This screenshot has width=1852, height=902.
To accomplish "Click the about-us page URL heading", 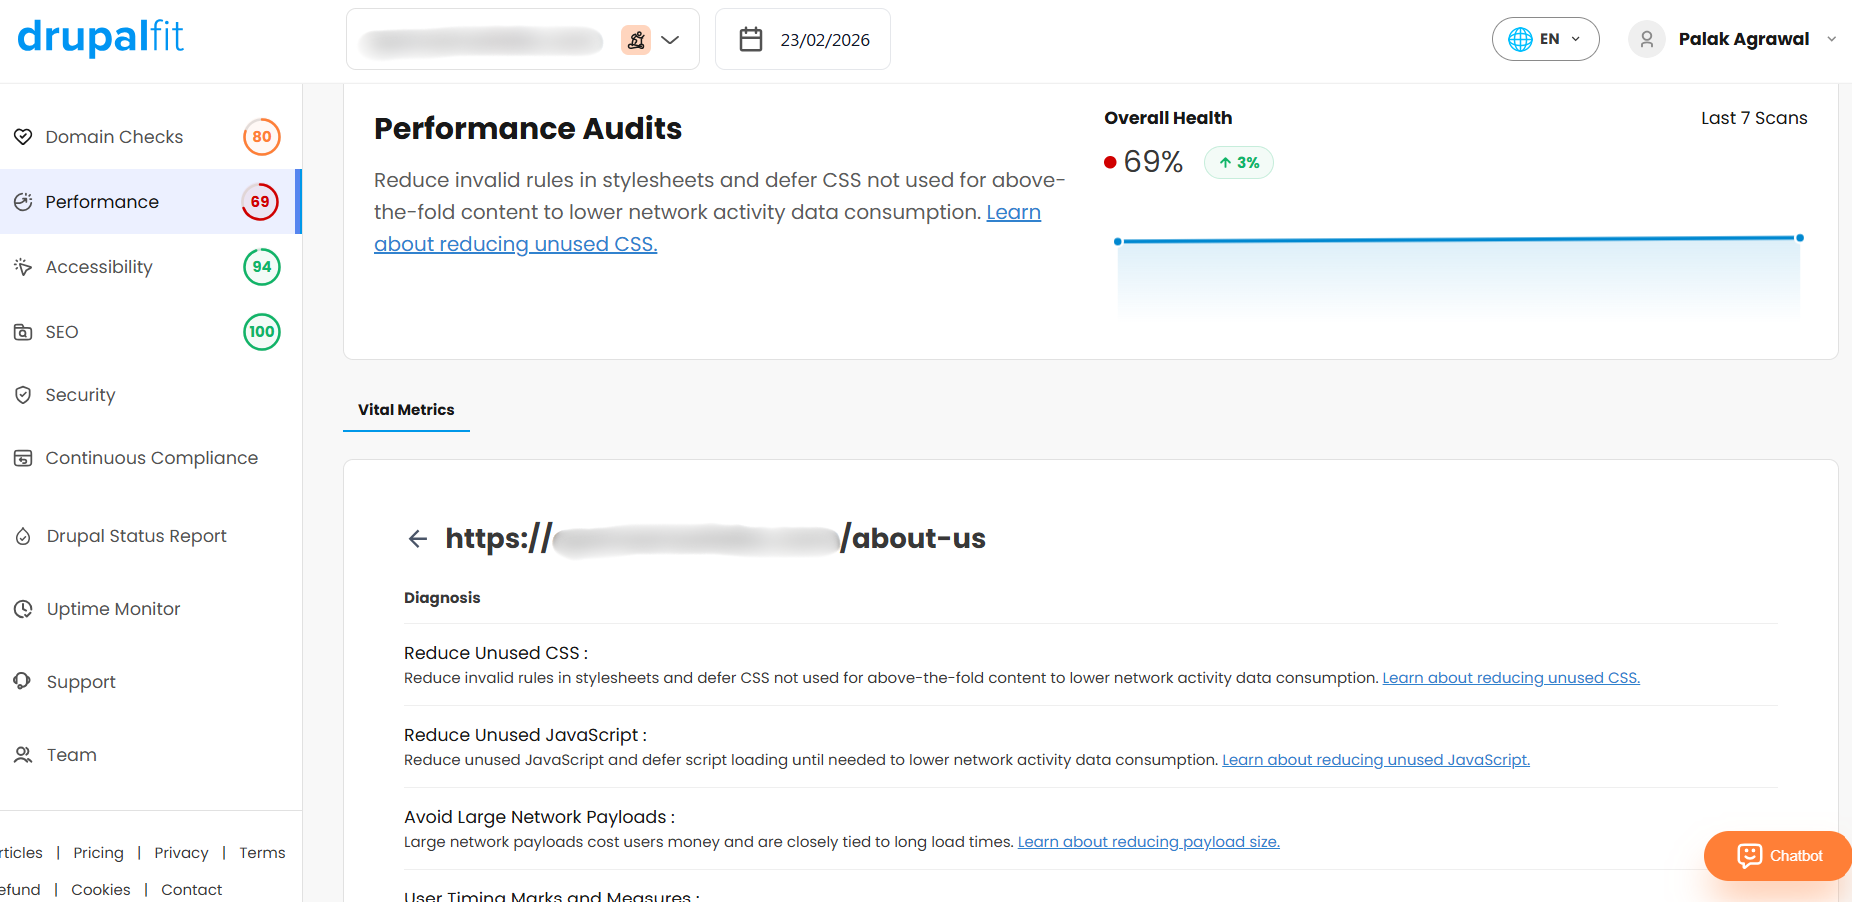I will pyautogui.click(x=715, y=538).
